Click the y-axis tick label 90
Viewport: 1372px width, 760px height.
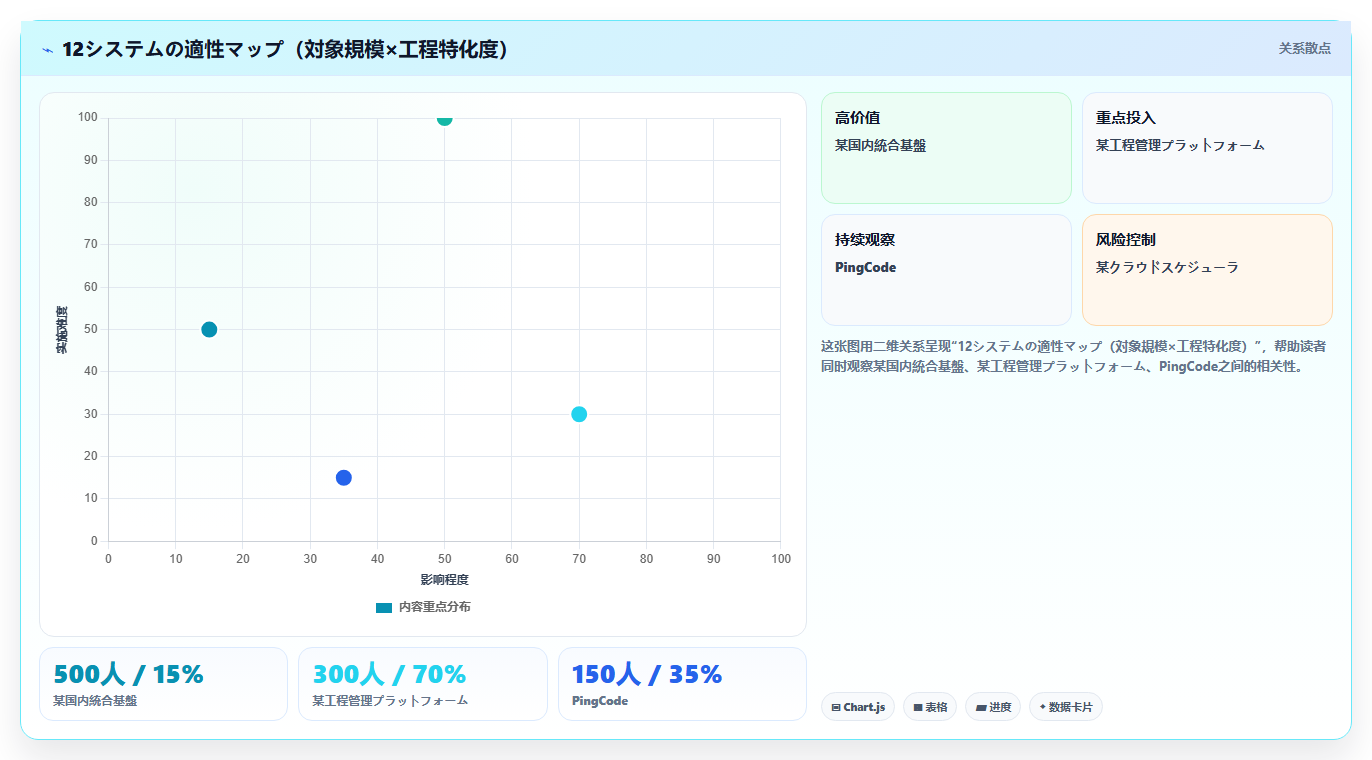[91, 160]
